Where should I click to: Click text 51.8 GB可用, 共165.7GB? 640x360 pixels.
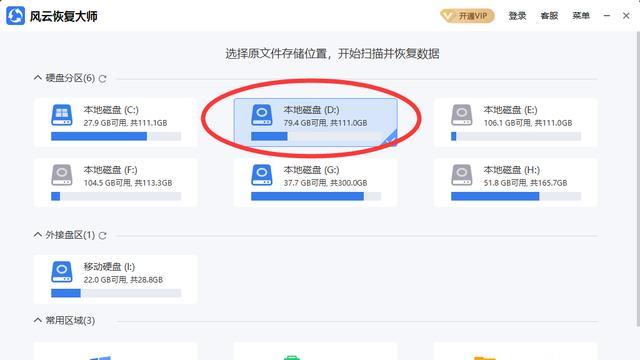pyautogui.click(x=525, y=183)
